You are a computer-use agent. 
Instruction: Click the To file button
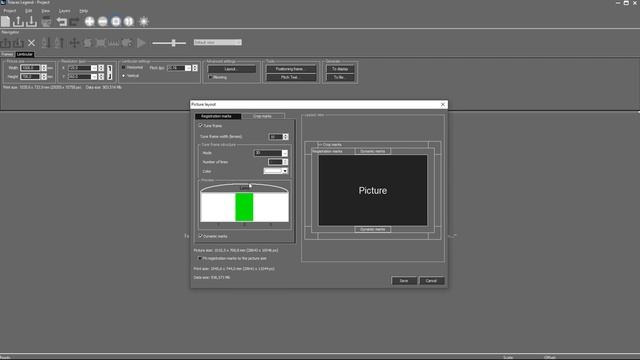coord(340,77)
